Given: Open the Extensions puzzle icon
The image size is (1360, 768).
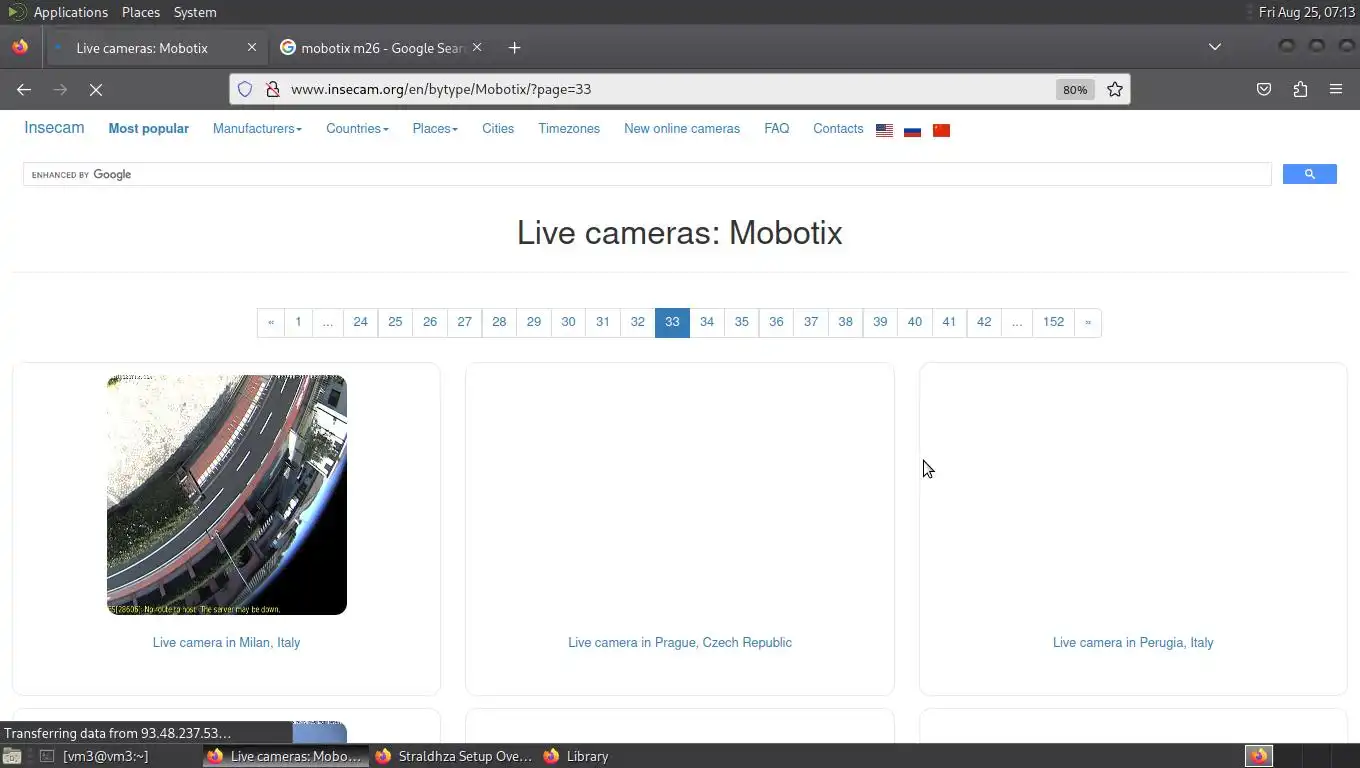Looking at the screenshot, I should pyautogui.click(x=1300, y=89).
